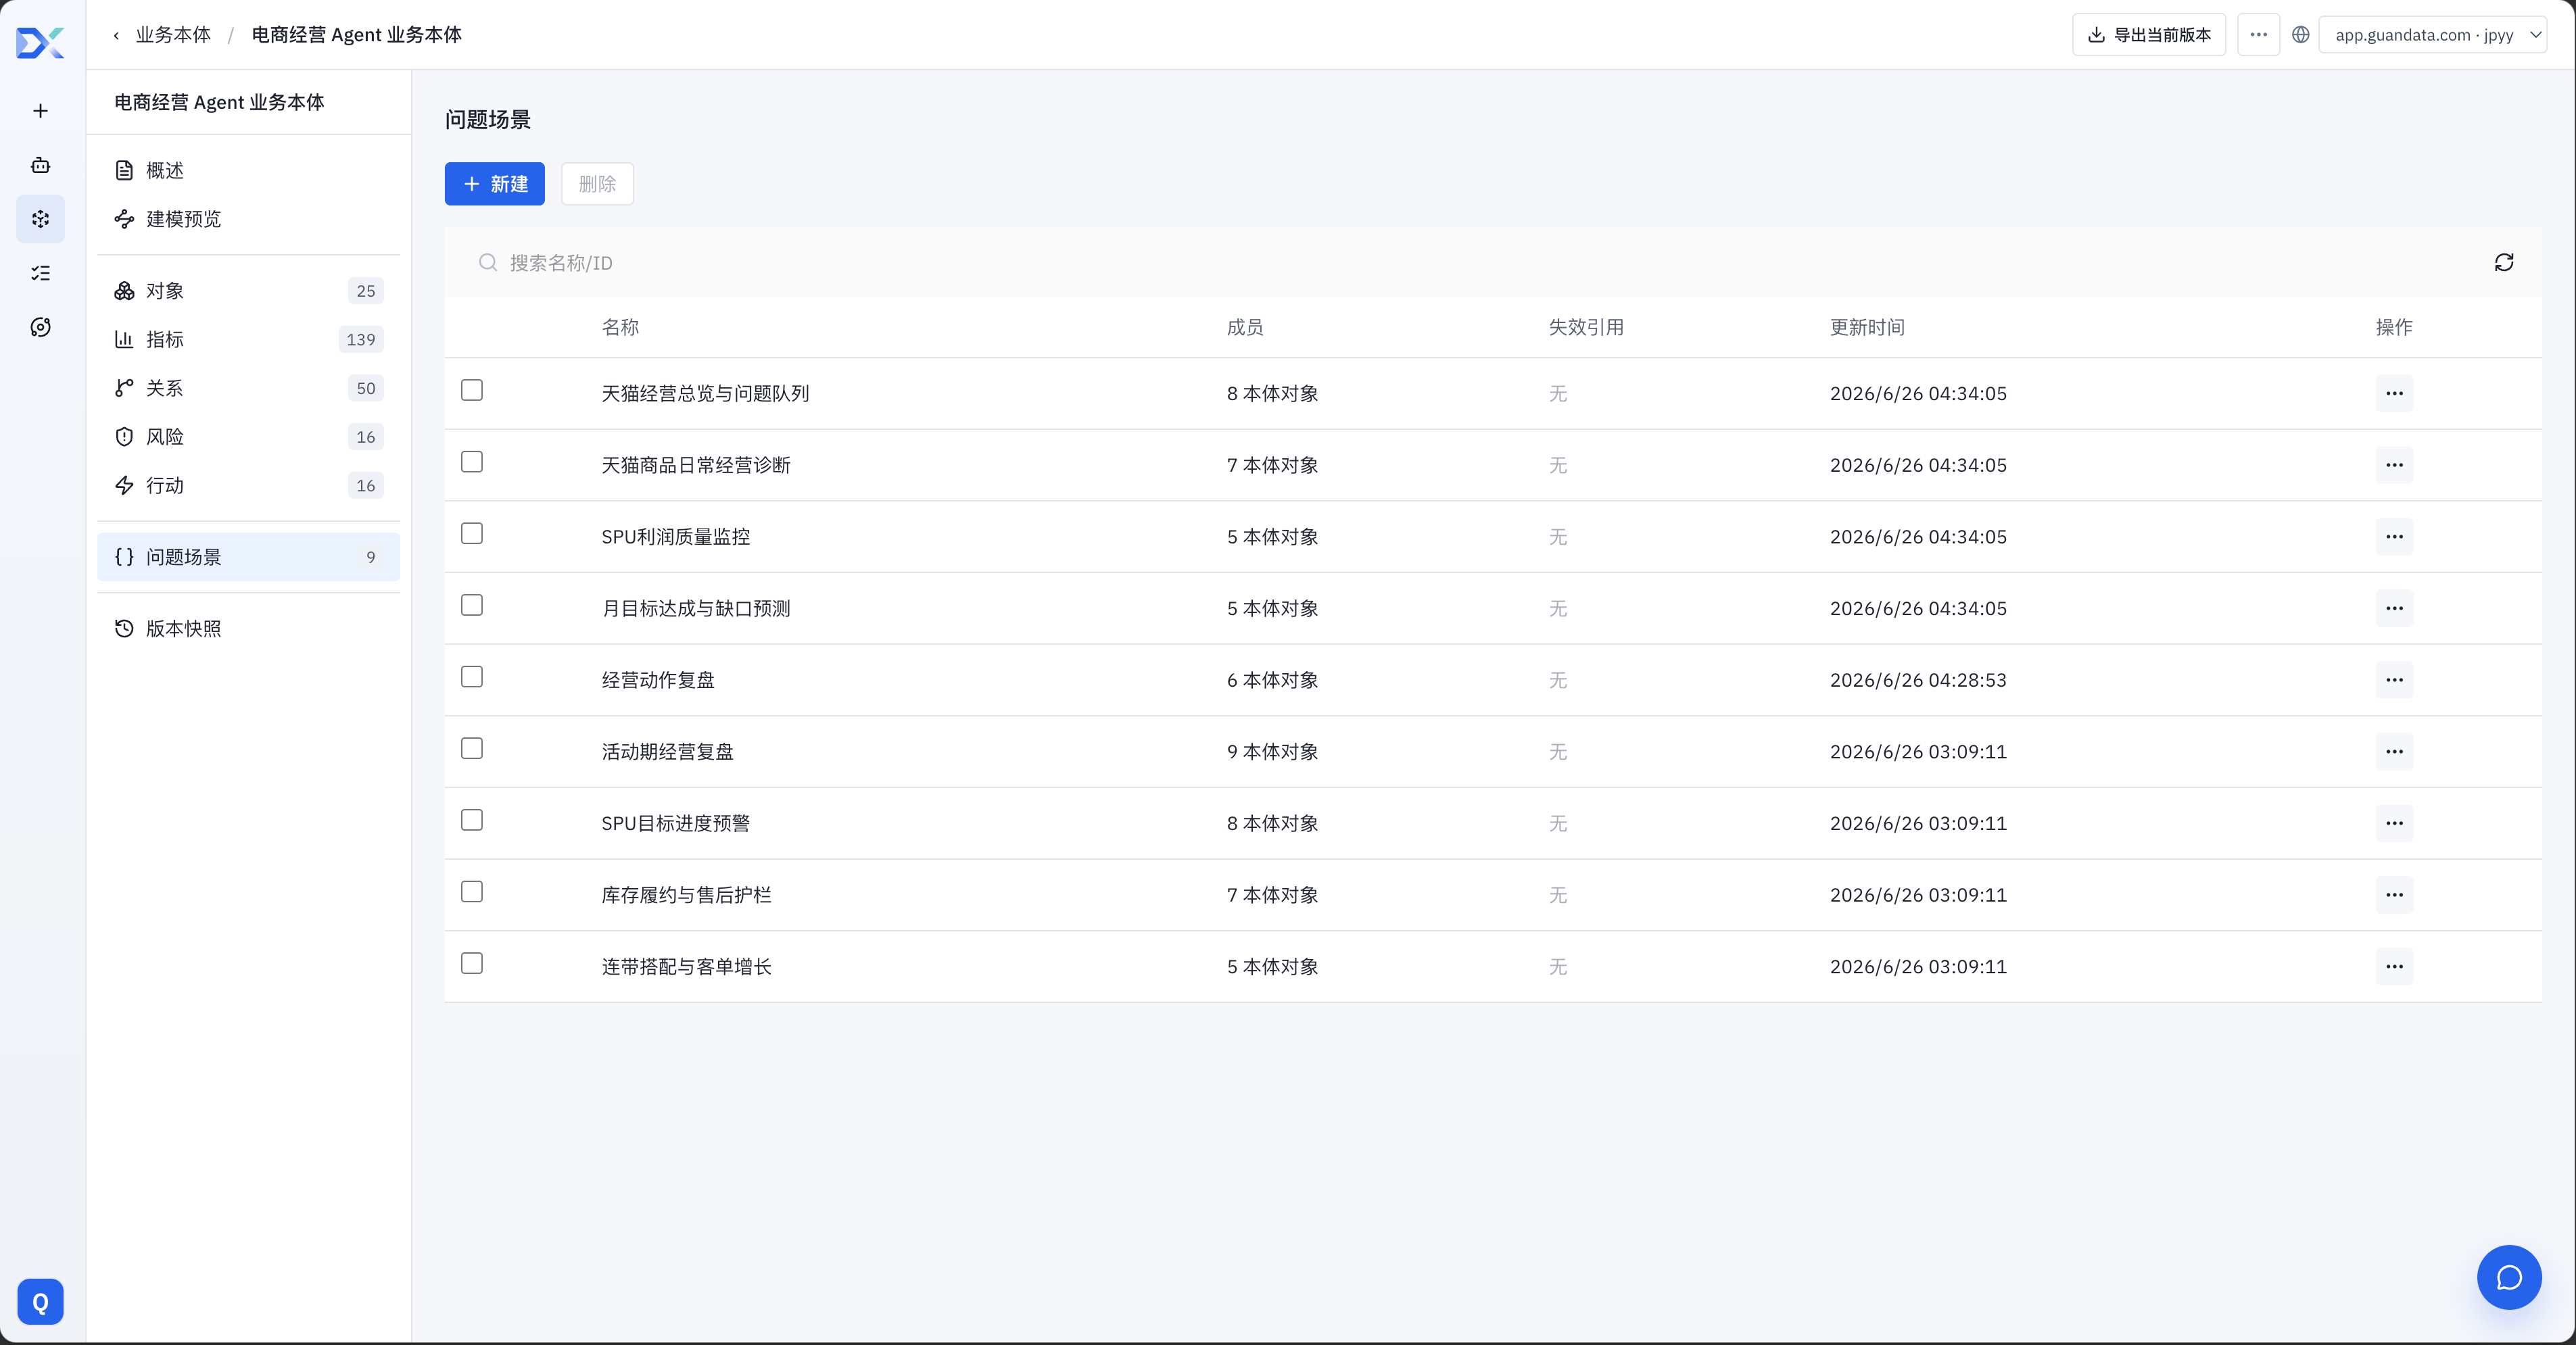Click the 更新时间 column header

[1867, 327]
